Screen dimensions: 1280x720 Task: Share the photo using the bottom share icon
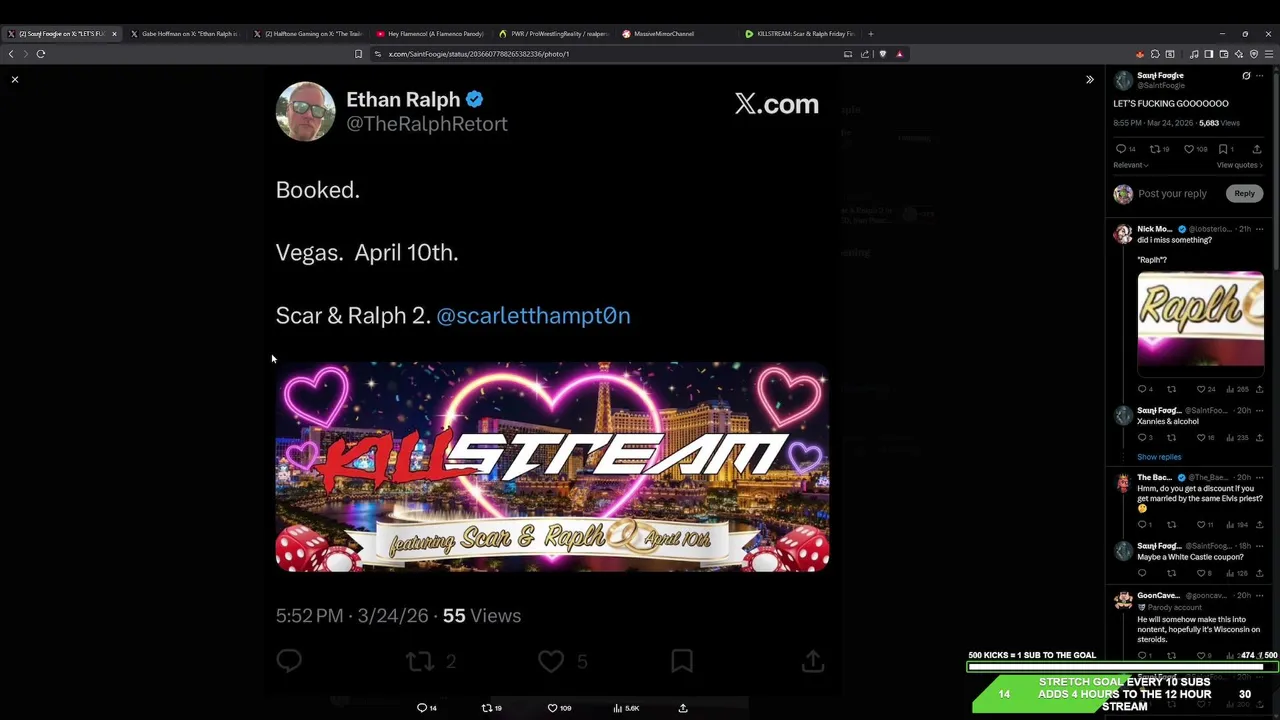coord(683,708)
